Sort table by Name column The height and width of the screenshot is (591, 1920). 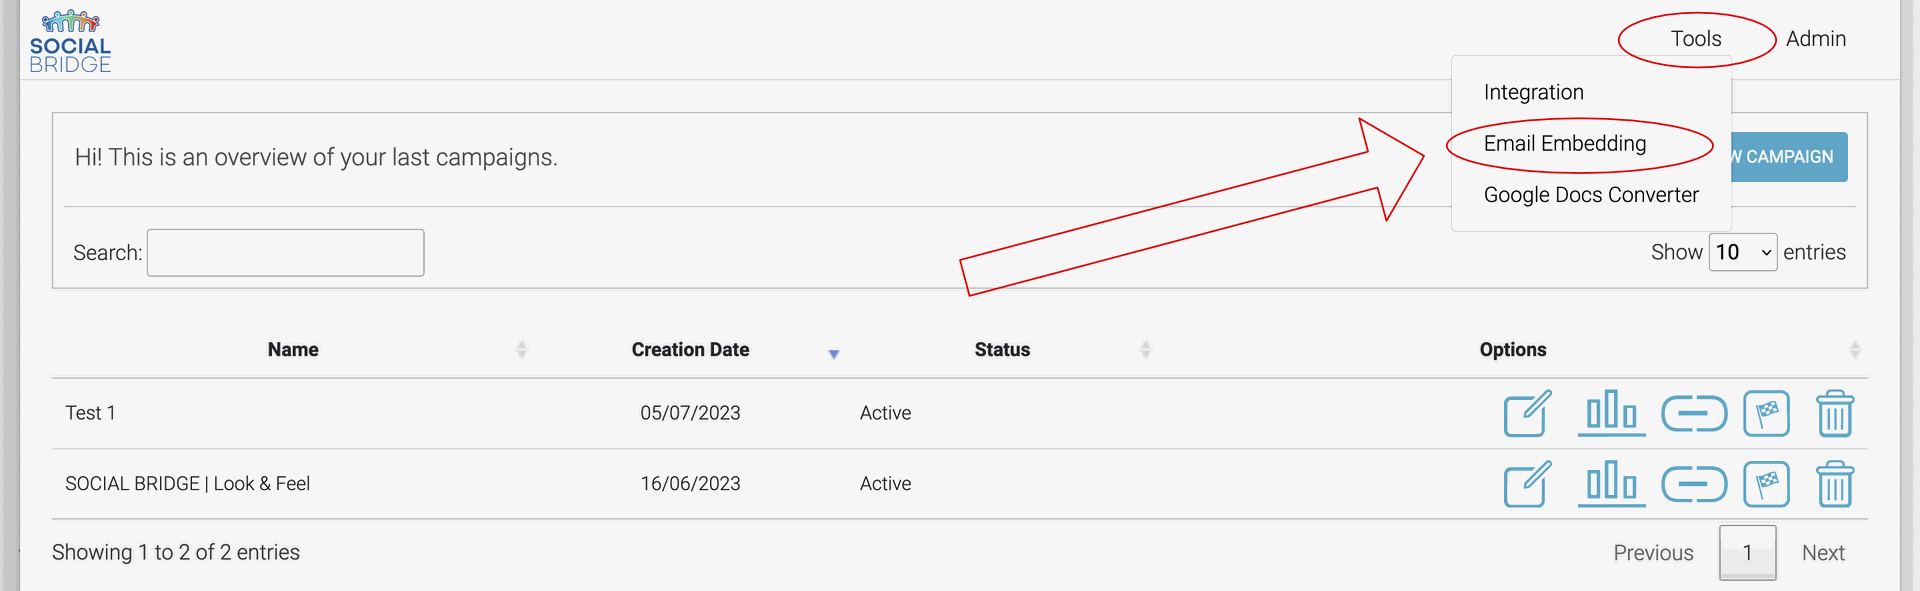click(x=293, y=349)
